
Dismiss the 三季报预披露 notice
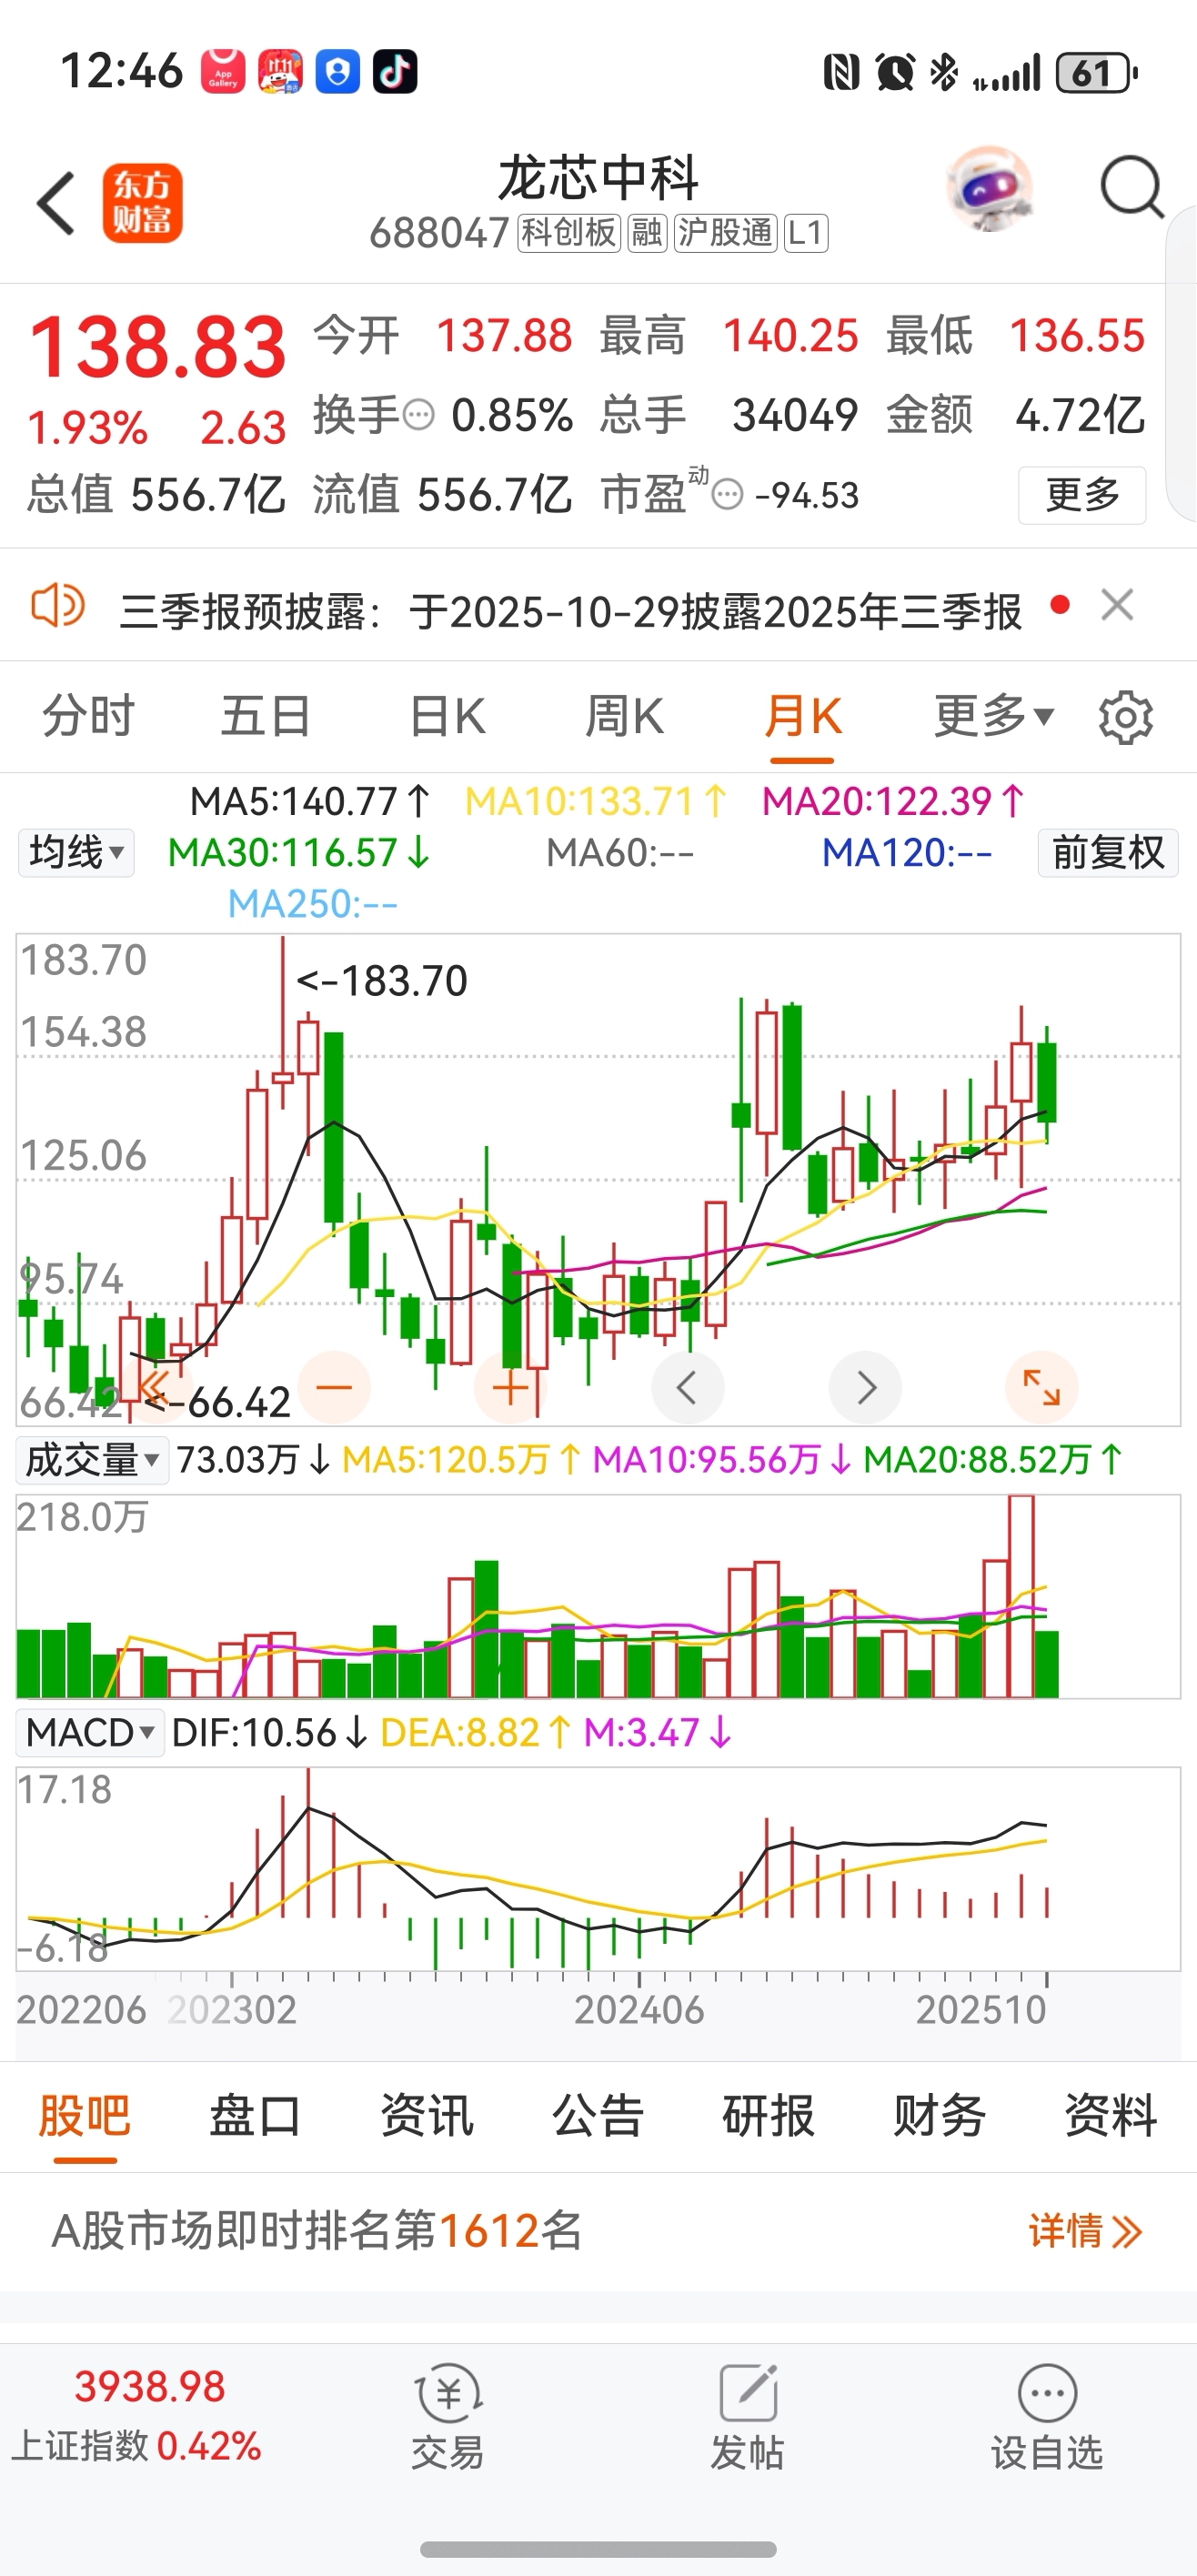pos(1117,605)
